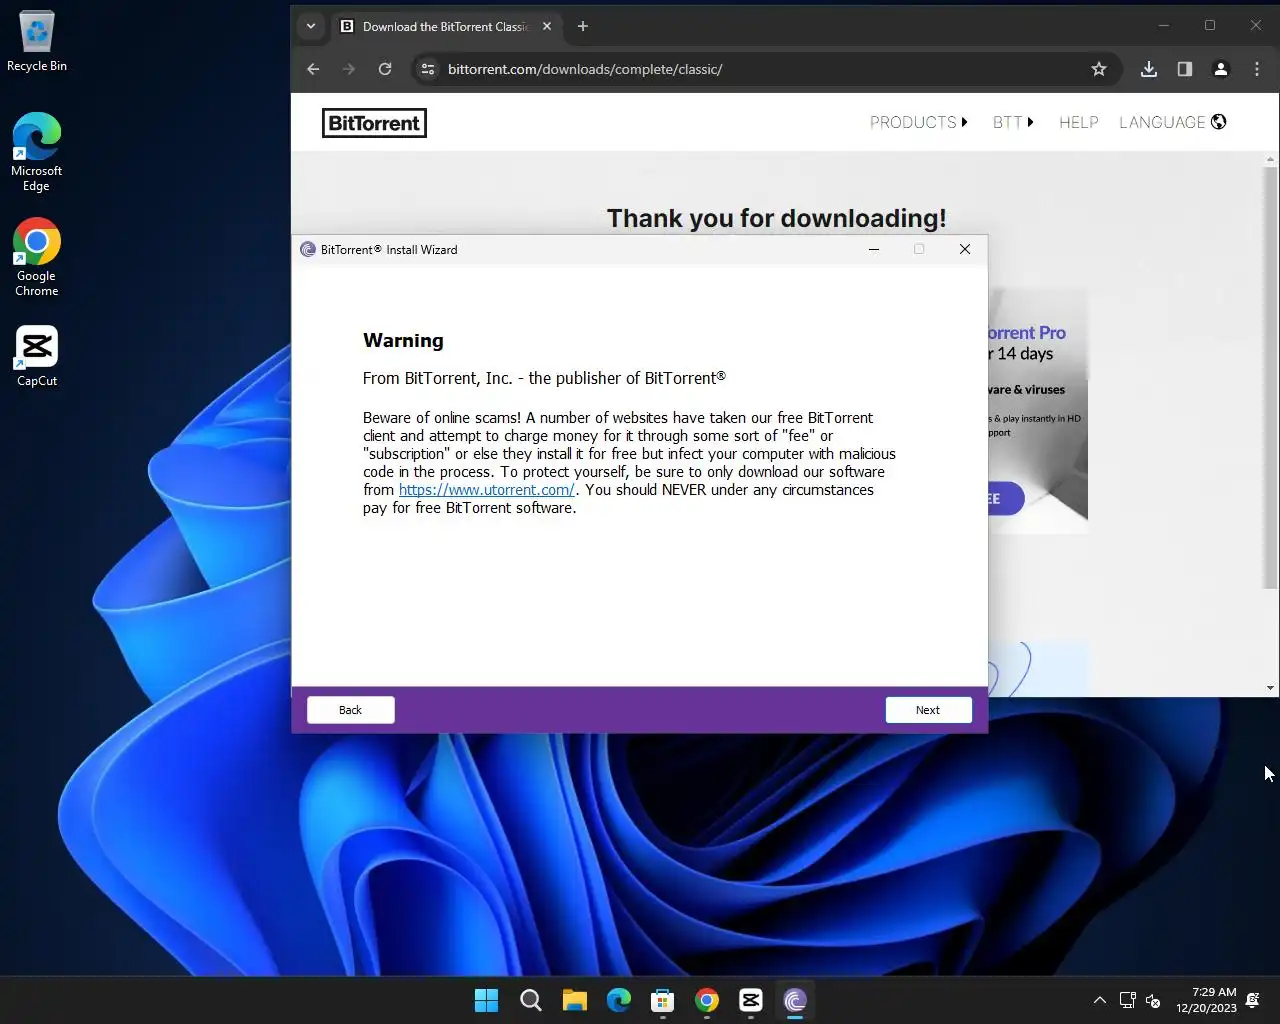Open Edge from the taskbar
1280x1024 pixels.
click(619, 1000)
